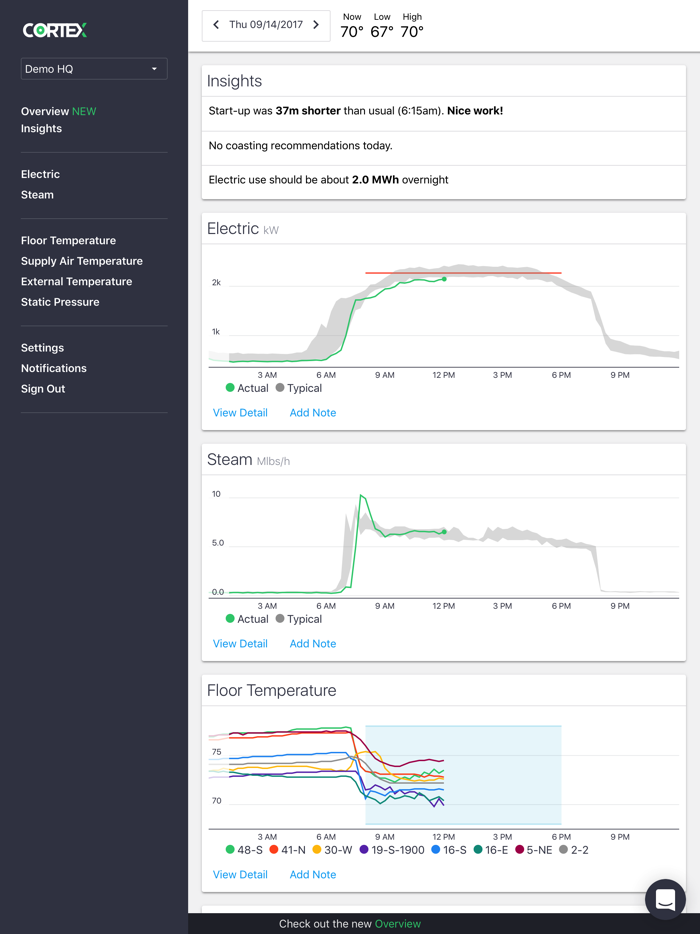Image resolution: width=700 pixels, height=934 pixels.
Task: Toggle the 48-S series legend dot
Action: [x=230, y=850]
